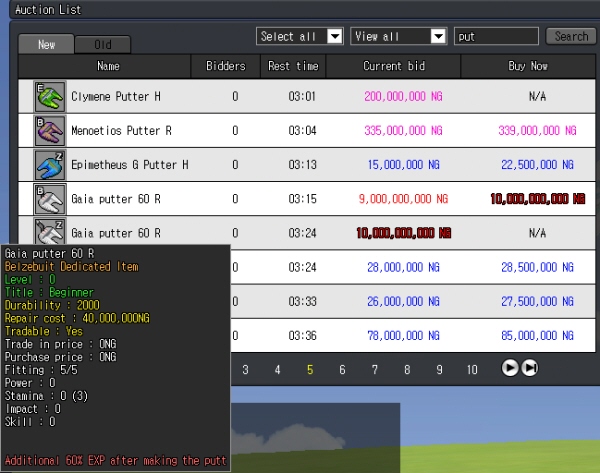Click the 10,000,000,000 NG Buy Now price
The image size is (600, 473).
pos(537,199)
